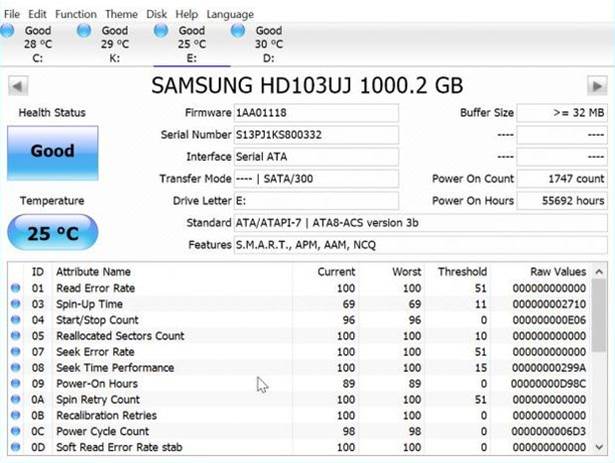Select the Seek Error Rate row
This screenshot has width=615, height=463.
tap(299, 352)
